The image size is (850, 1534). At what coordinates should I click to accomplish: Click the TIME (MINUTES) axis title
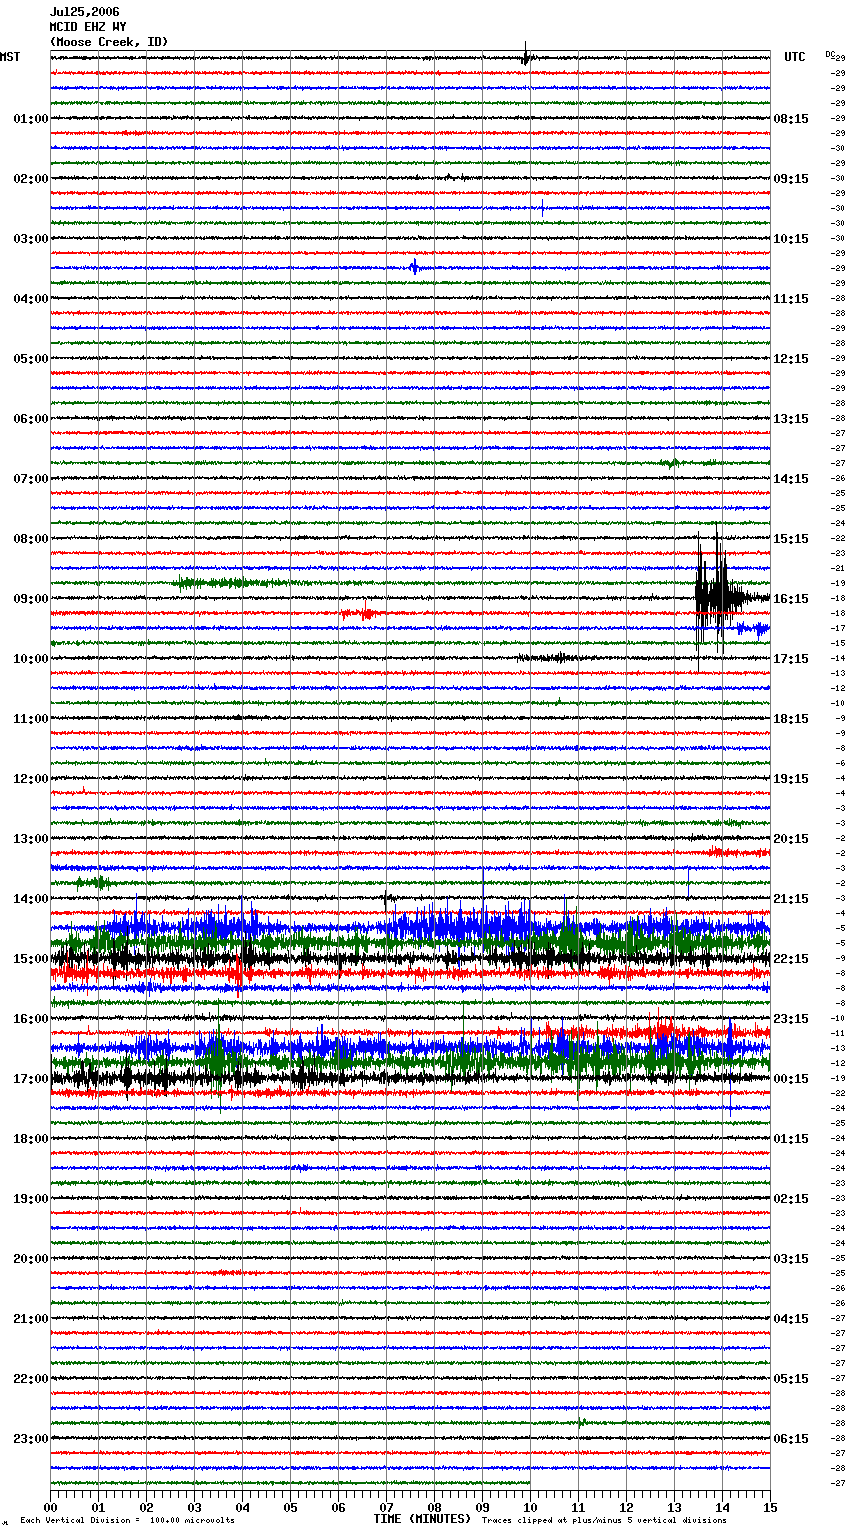(422, 1519)
